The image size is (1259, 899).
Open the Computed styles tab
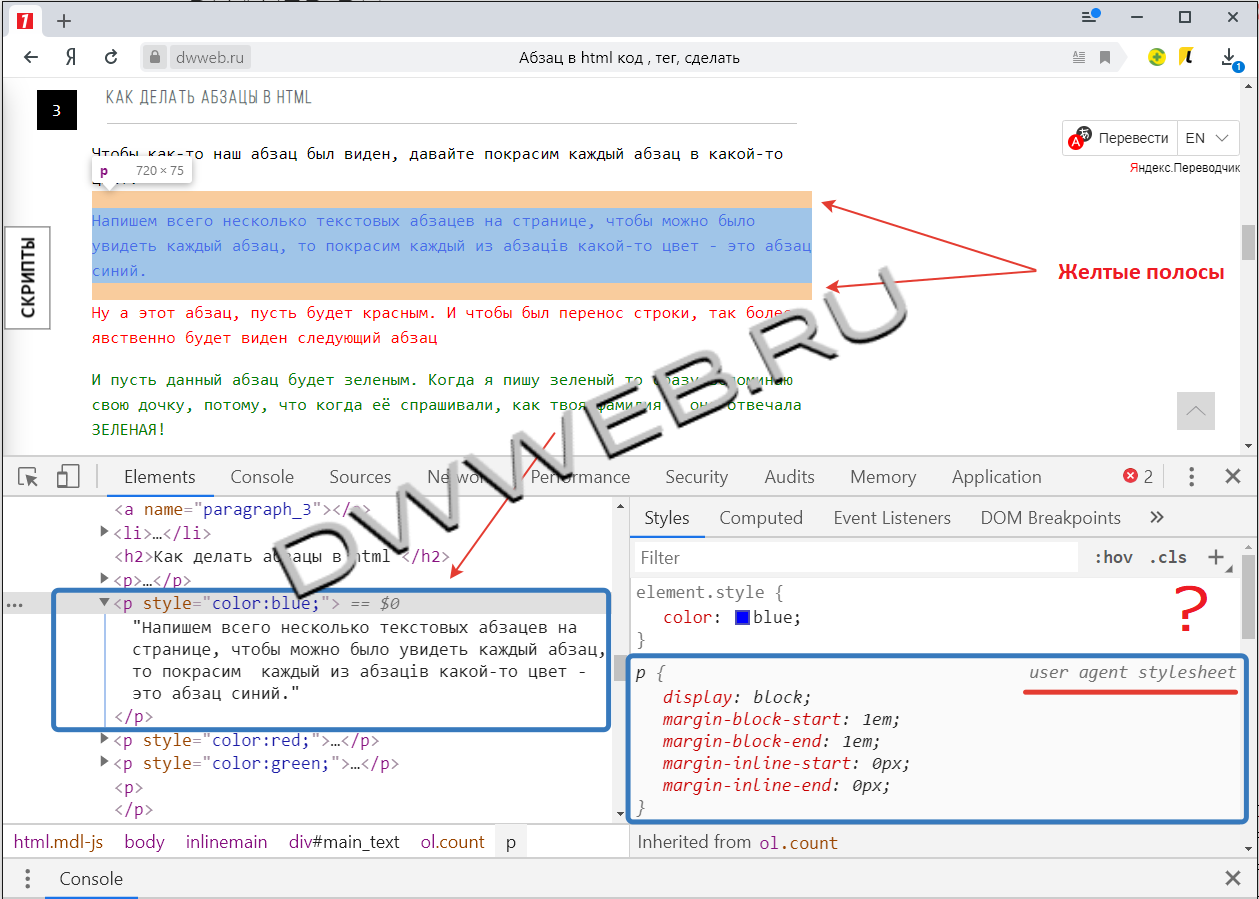click(761, 518)
